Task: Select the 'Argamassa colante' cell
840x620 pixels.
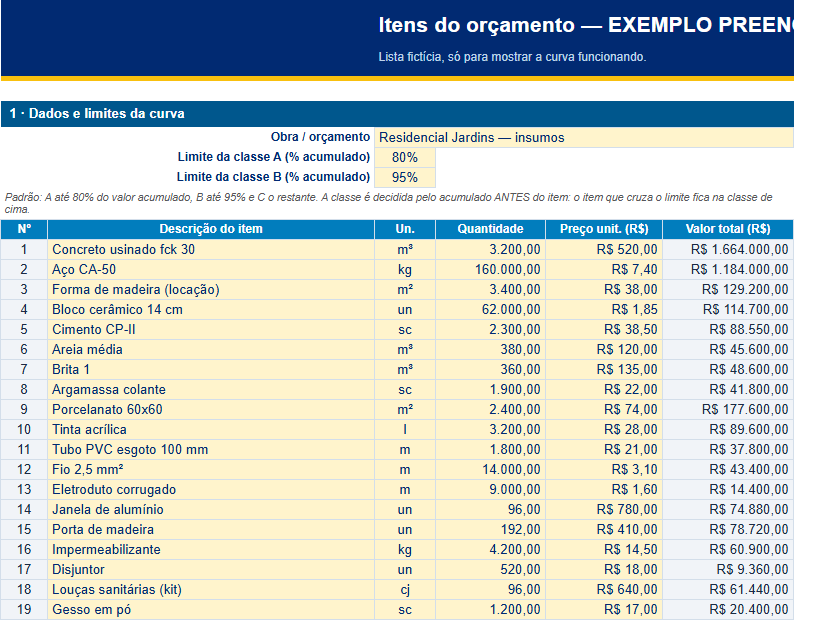Action: [211, 390]
